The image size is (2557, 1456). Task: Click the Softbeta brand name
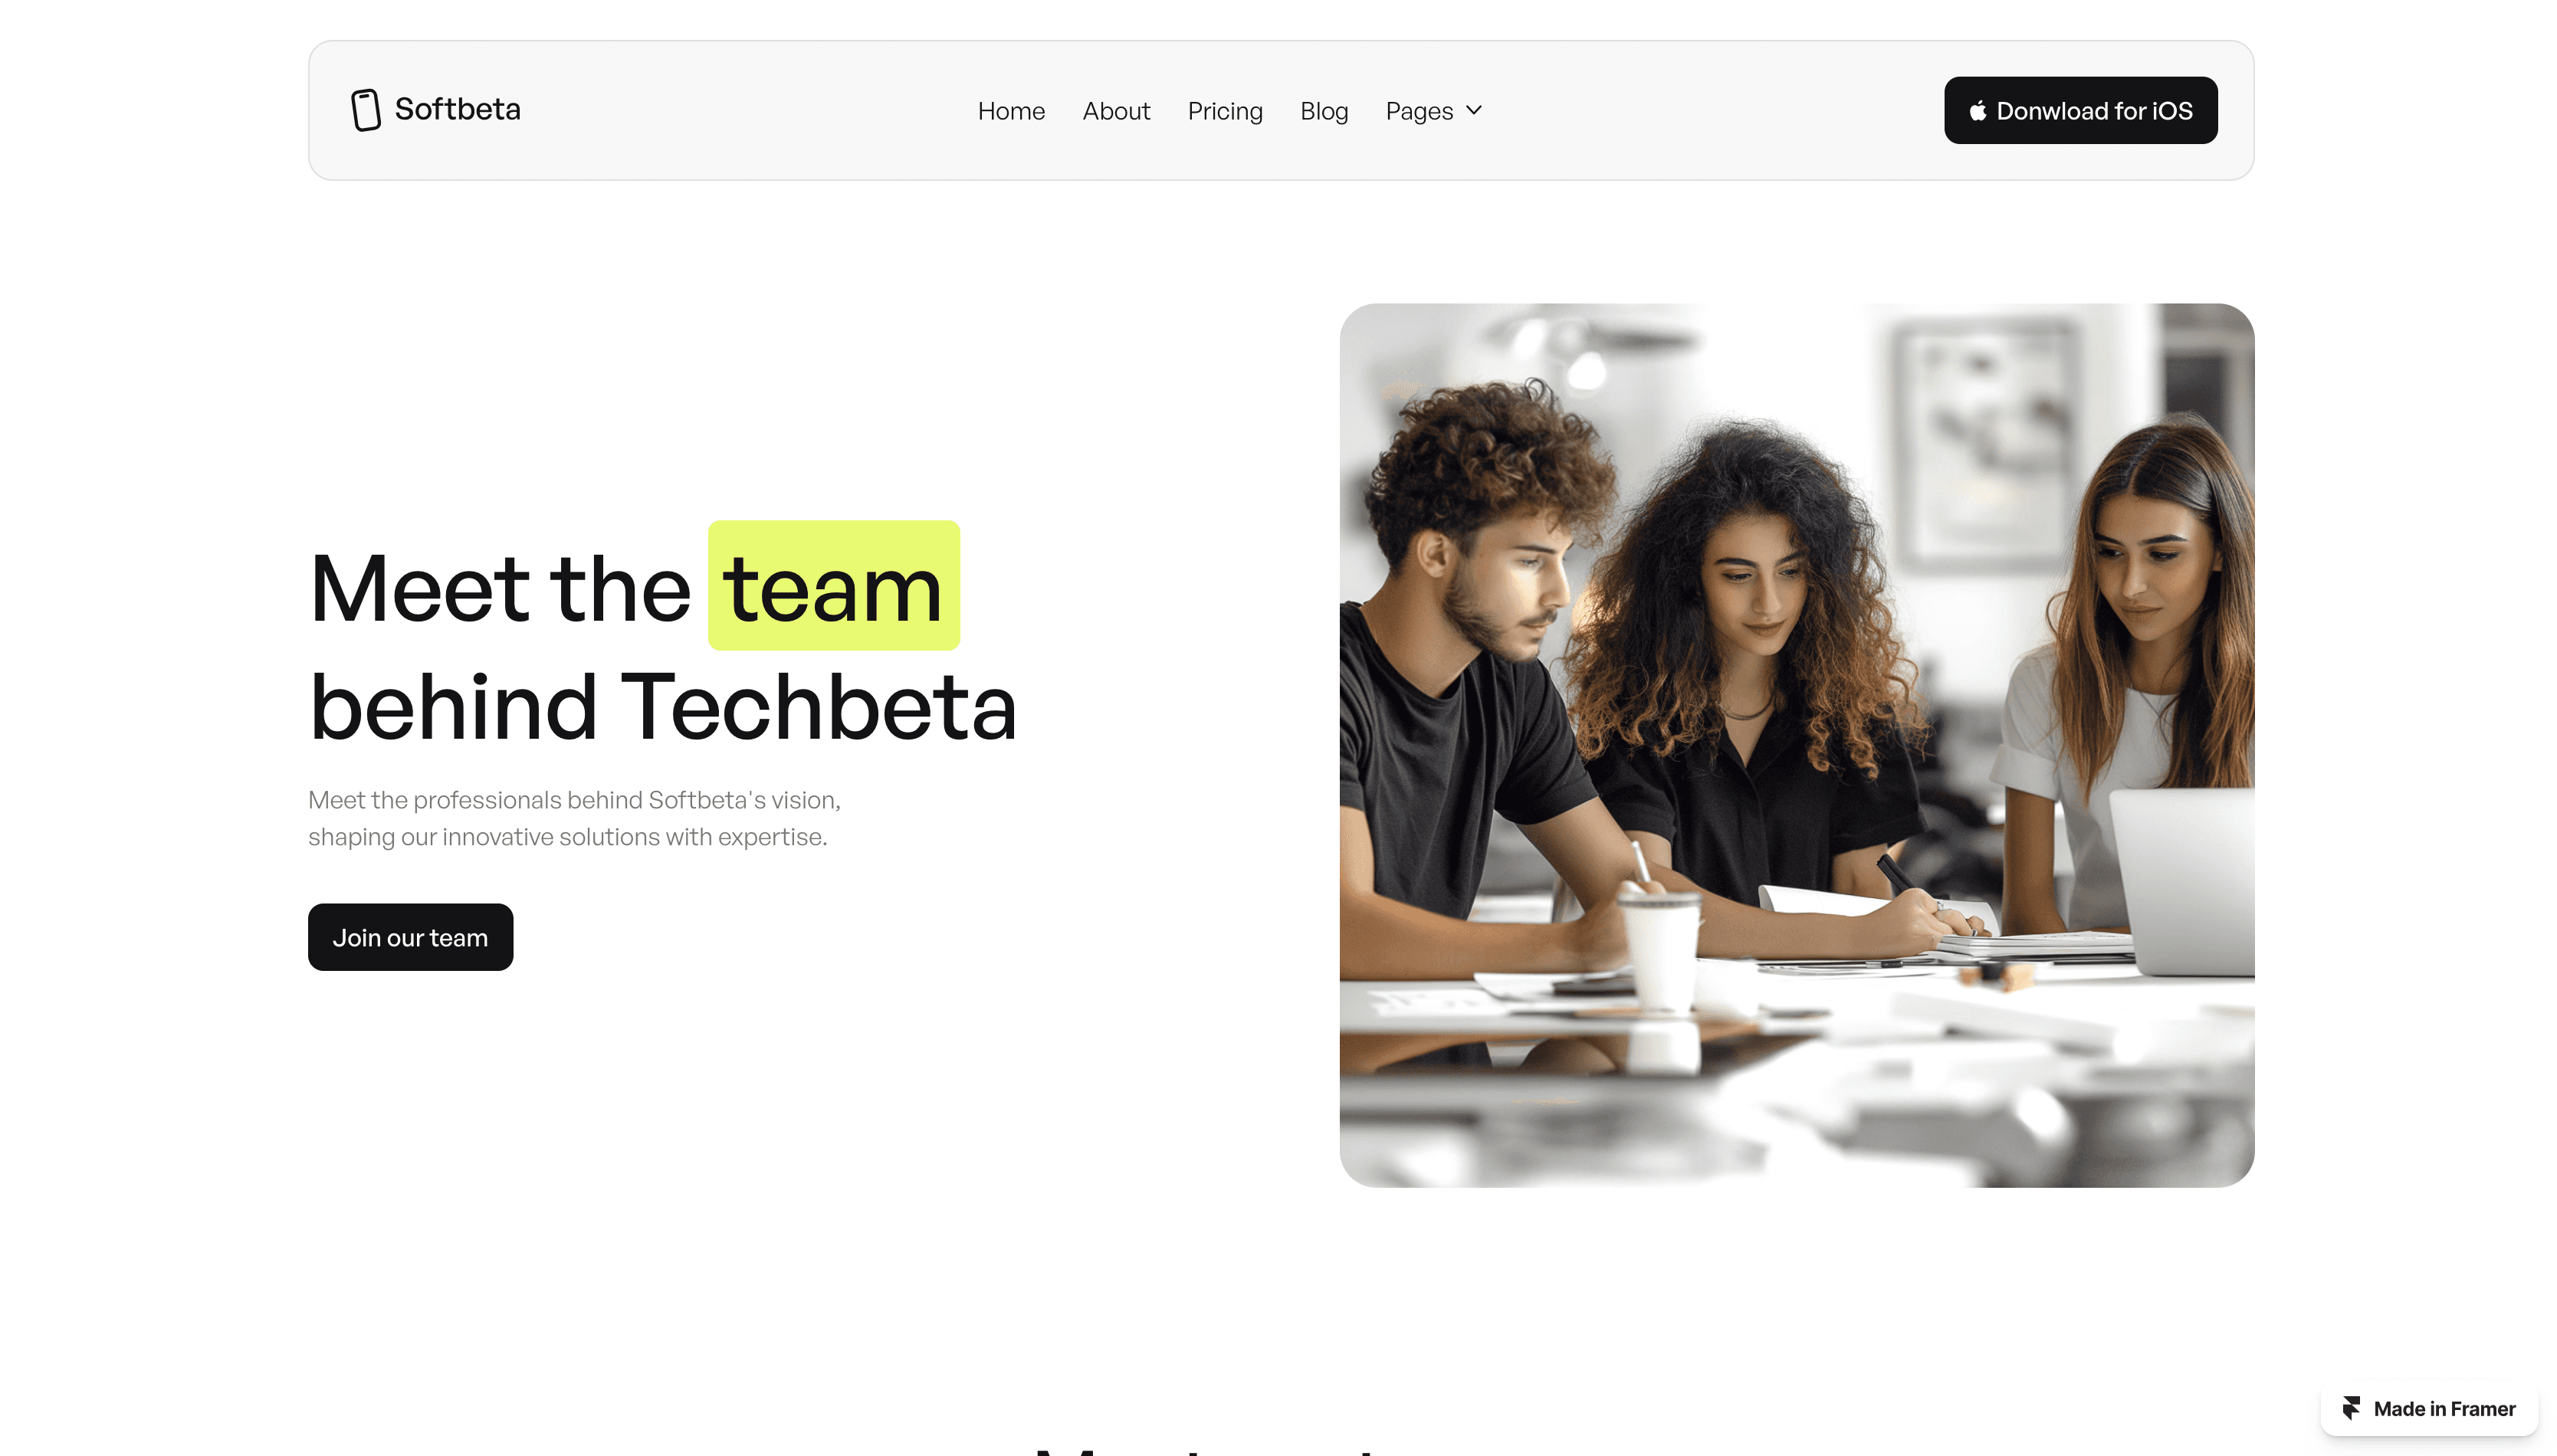(457, 108)
